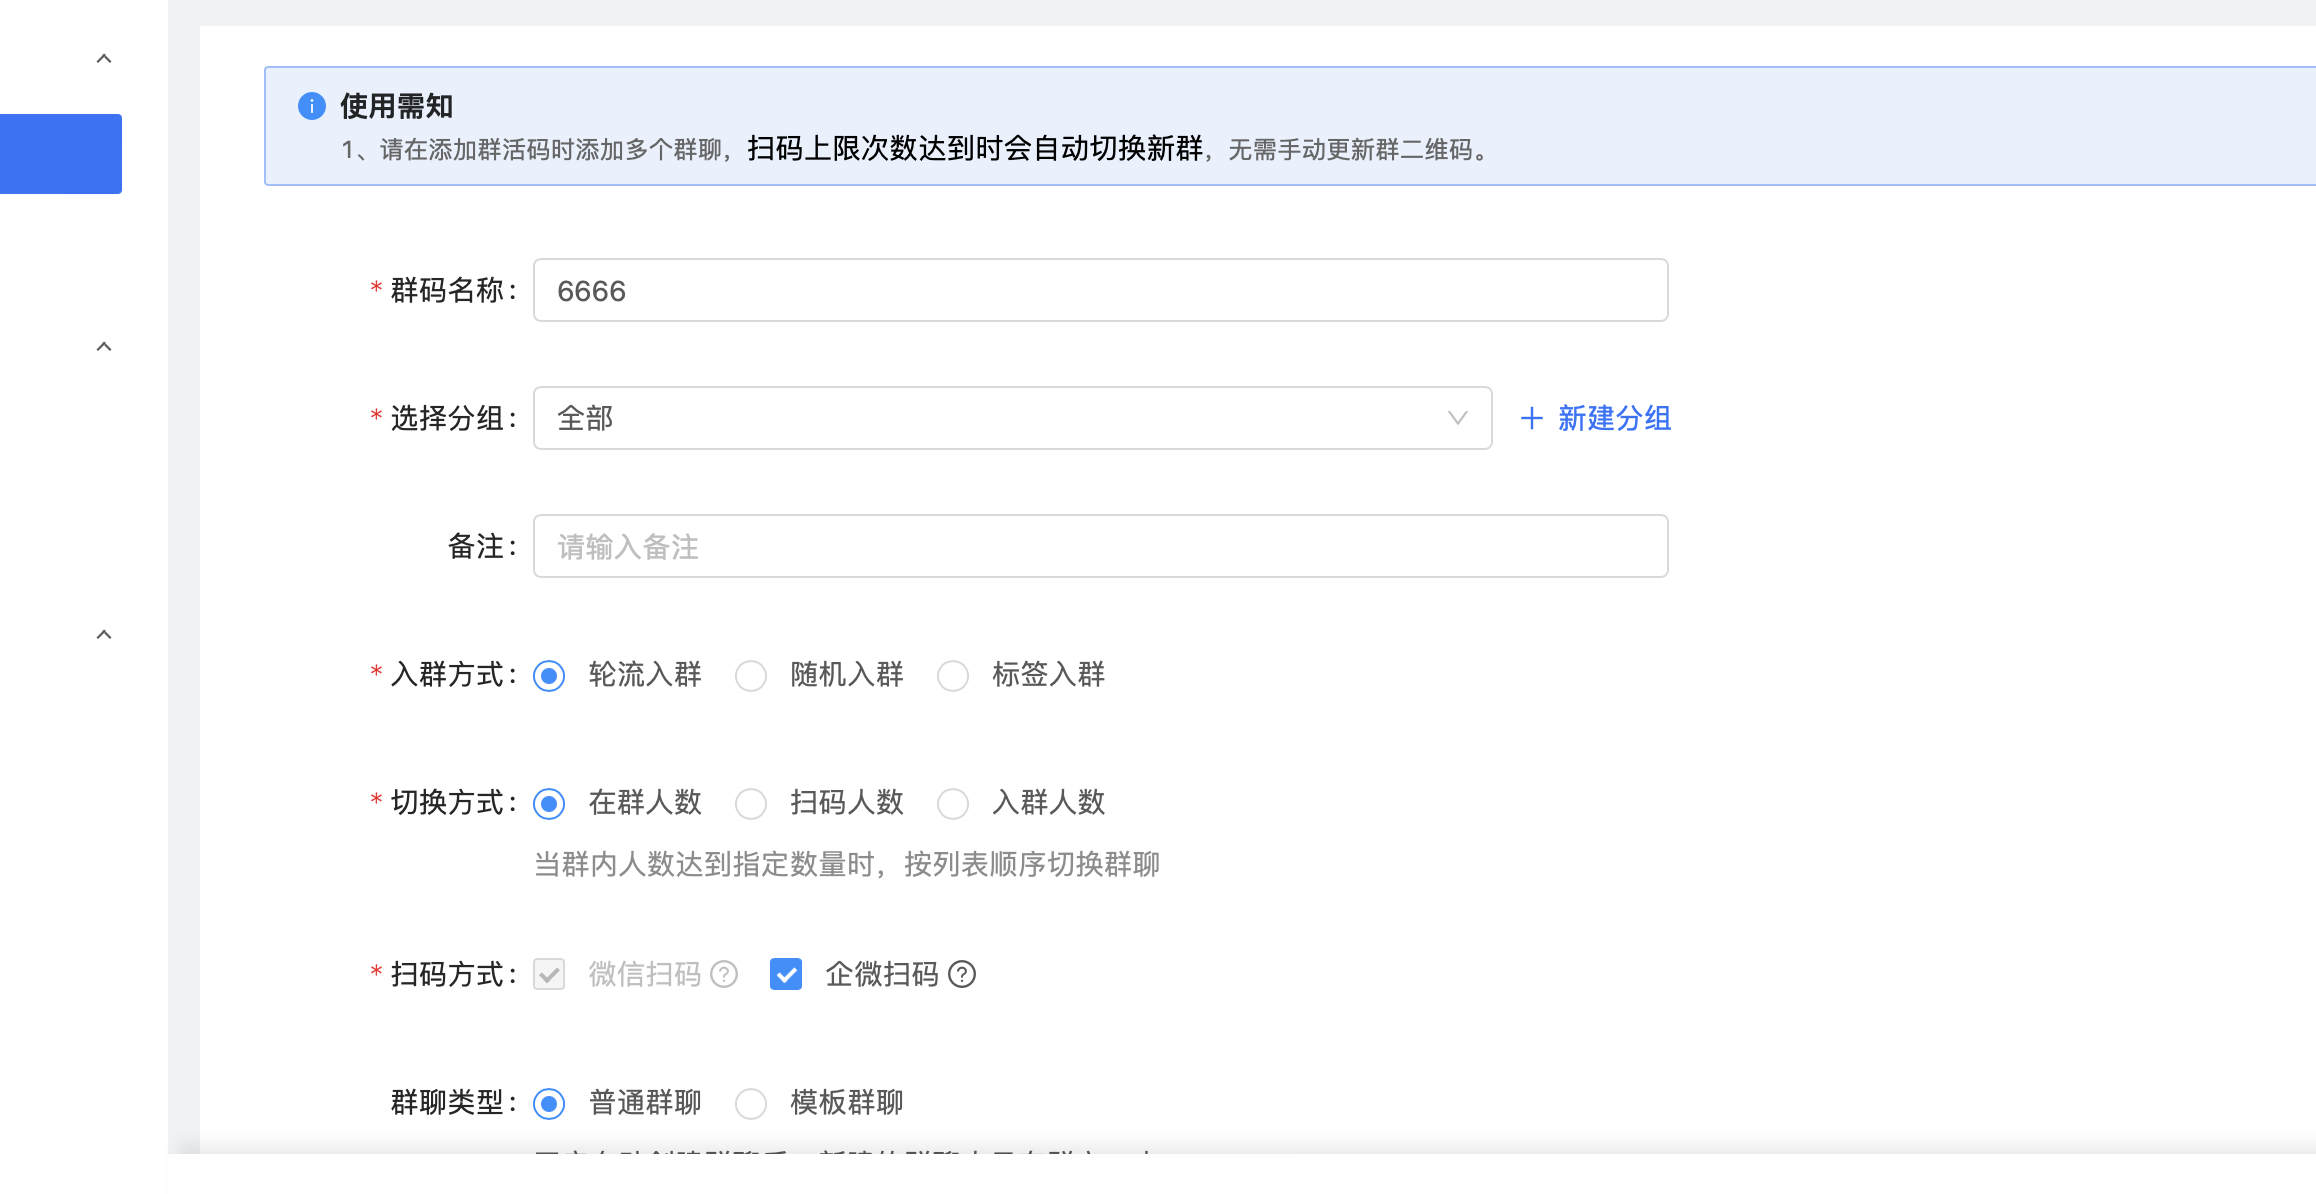Click the blue info icon beside 使用需知
The image size is (2316, 1194).
coord(312,106)
